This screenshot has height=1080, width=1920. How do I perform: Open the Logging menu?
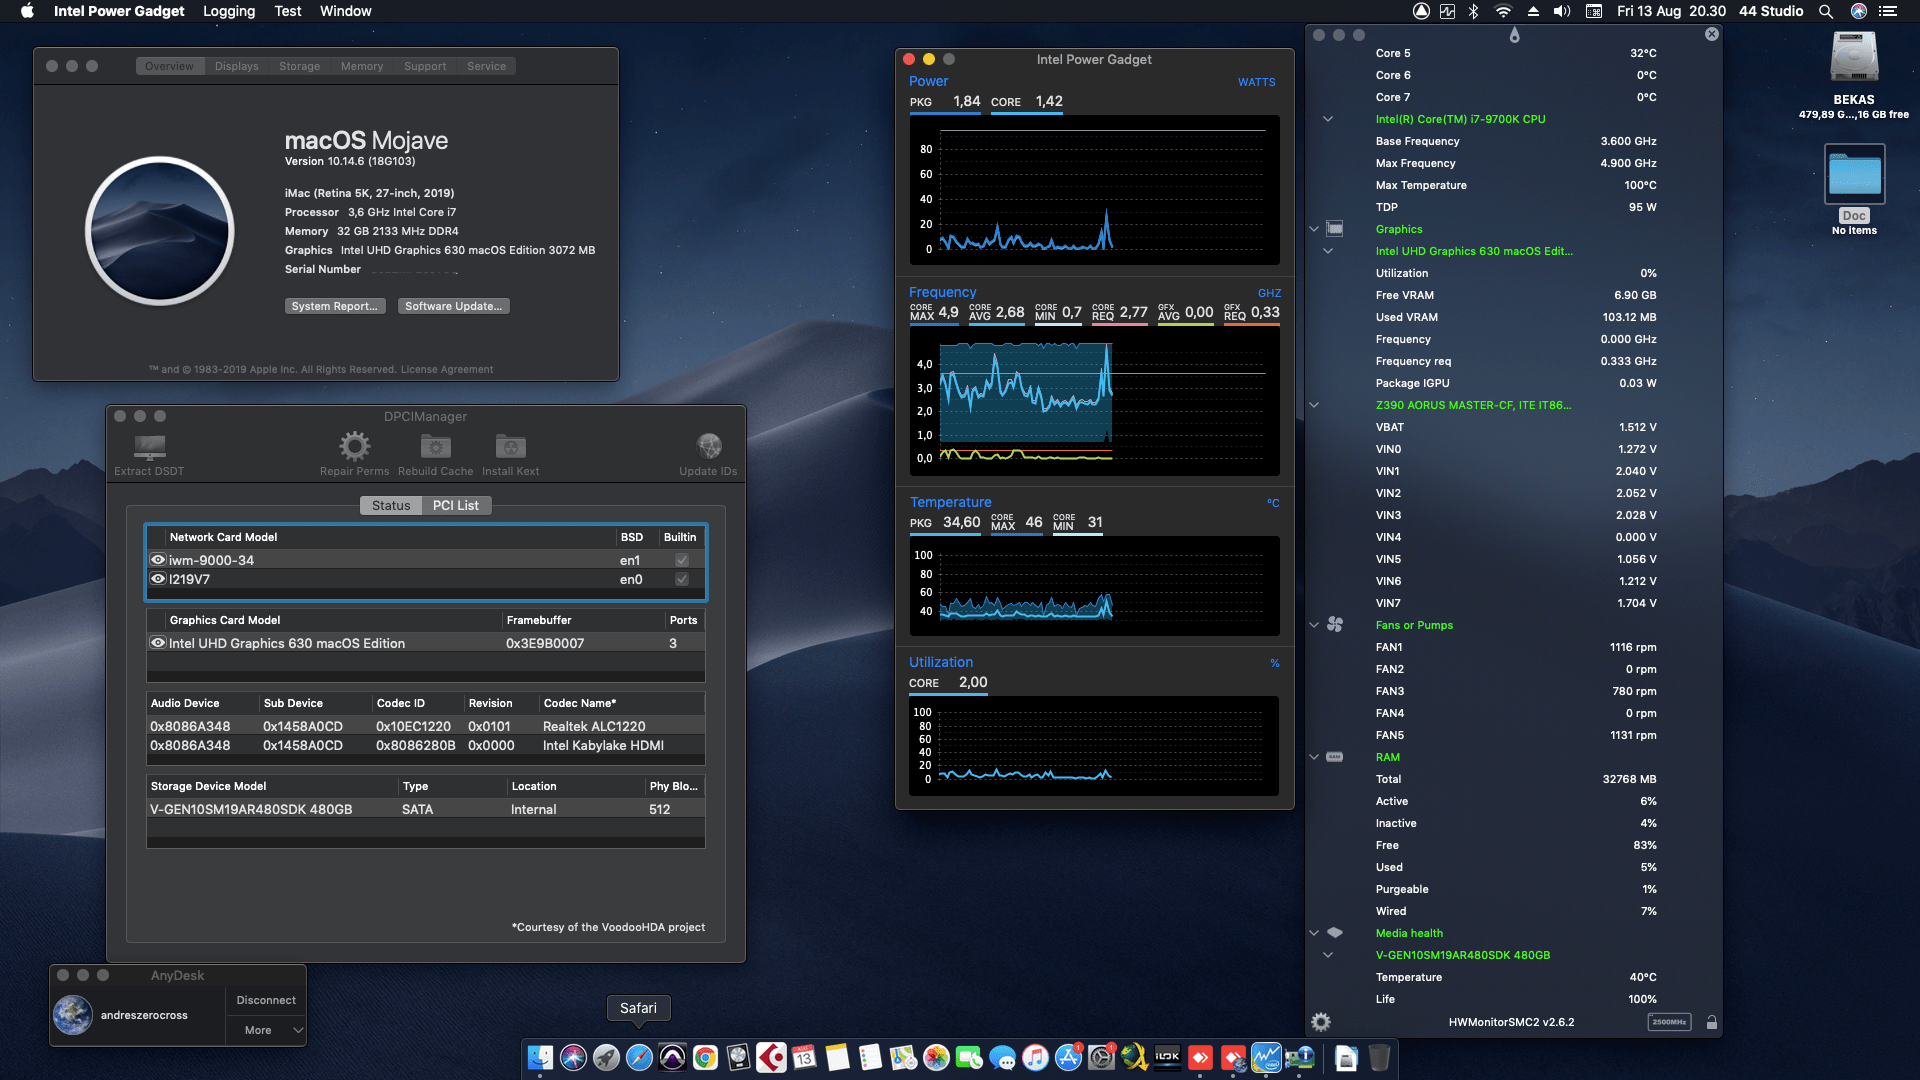point(229,11)
